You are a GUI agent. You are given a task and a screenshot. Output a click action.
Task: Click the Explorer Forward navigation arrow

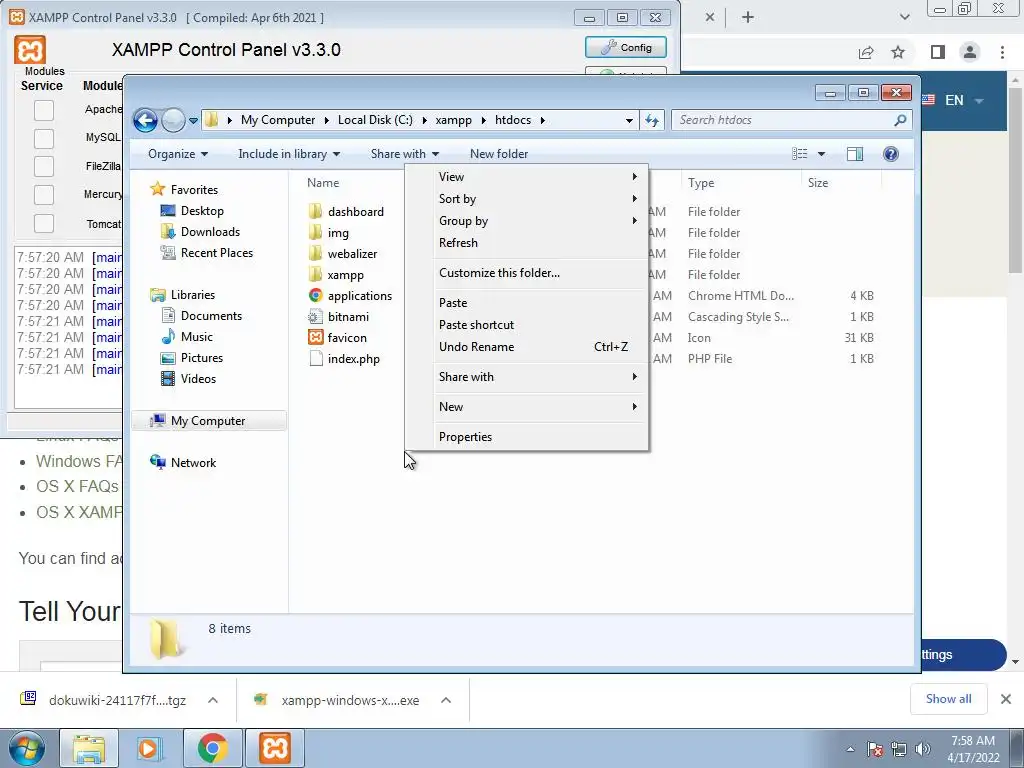173,120
